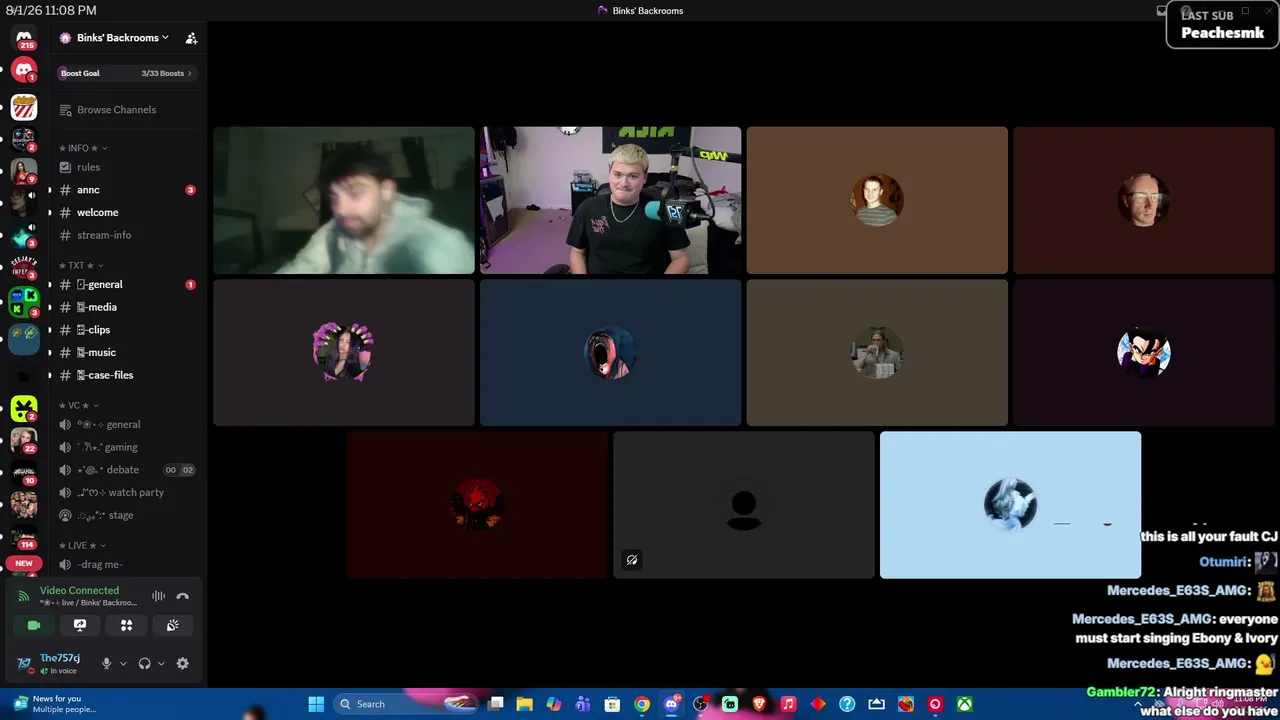Open Microsoft Teams in taskbar
1280x720 pixels.
(x=583, y=704)
